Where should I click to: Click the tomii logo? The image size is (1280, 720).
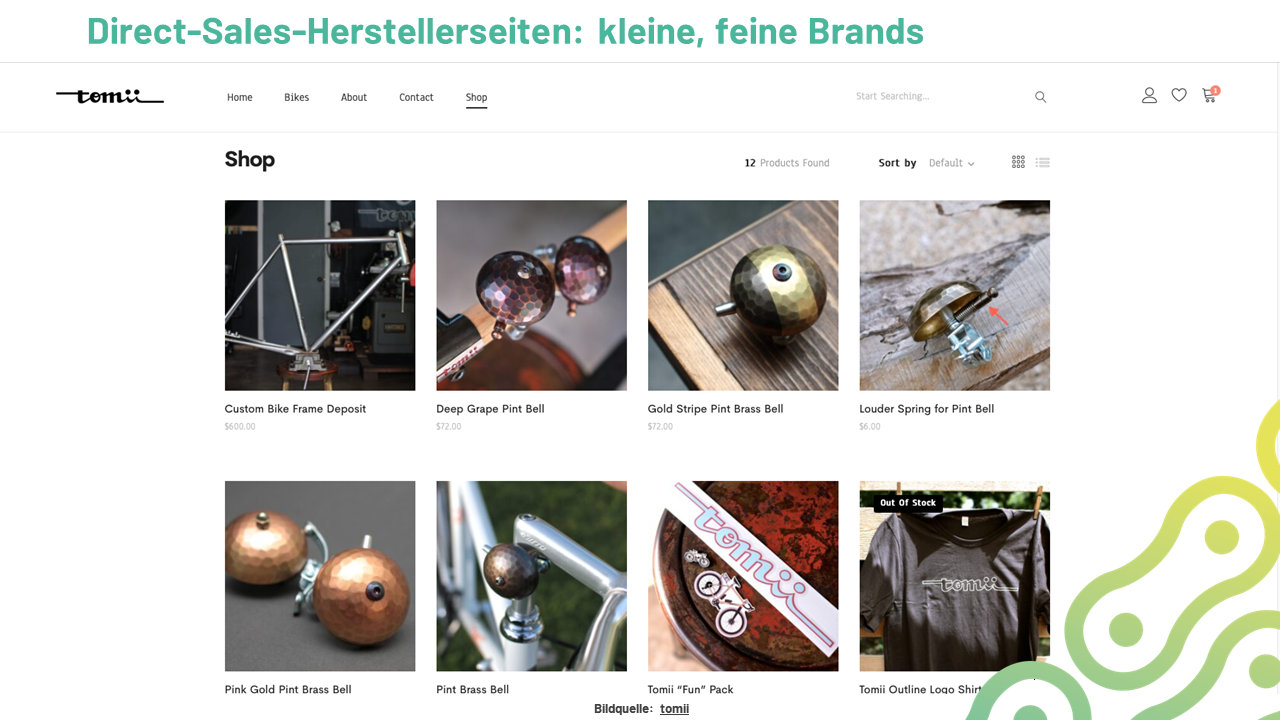click(110, 96)
